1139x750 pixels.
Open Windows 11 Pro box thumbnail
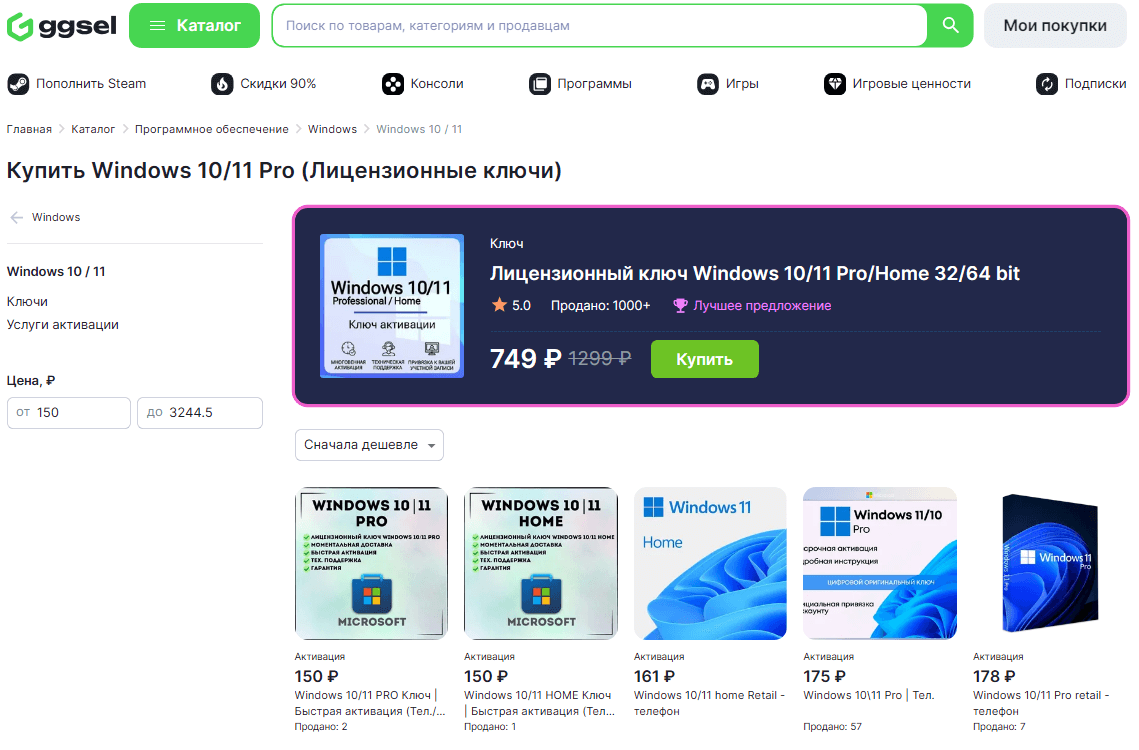[1050, 563]
